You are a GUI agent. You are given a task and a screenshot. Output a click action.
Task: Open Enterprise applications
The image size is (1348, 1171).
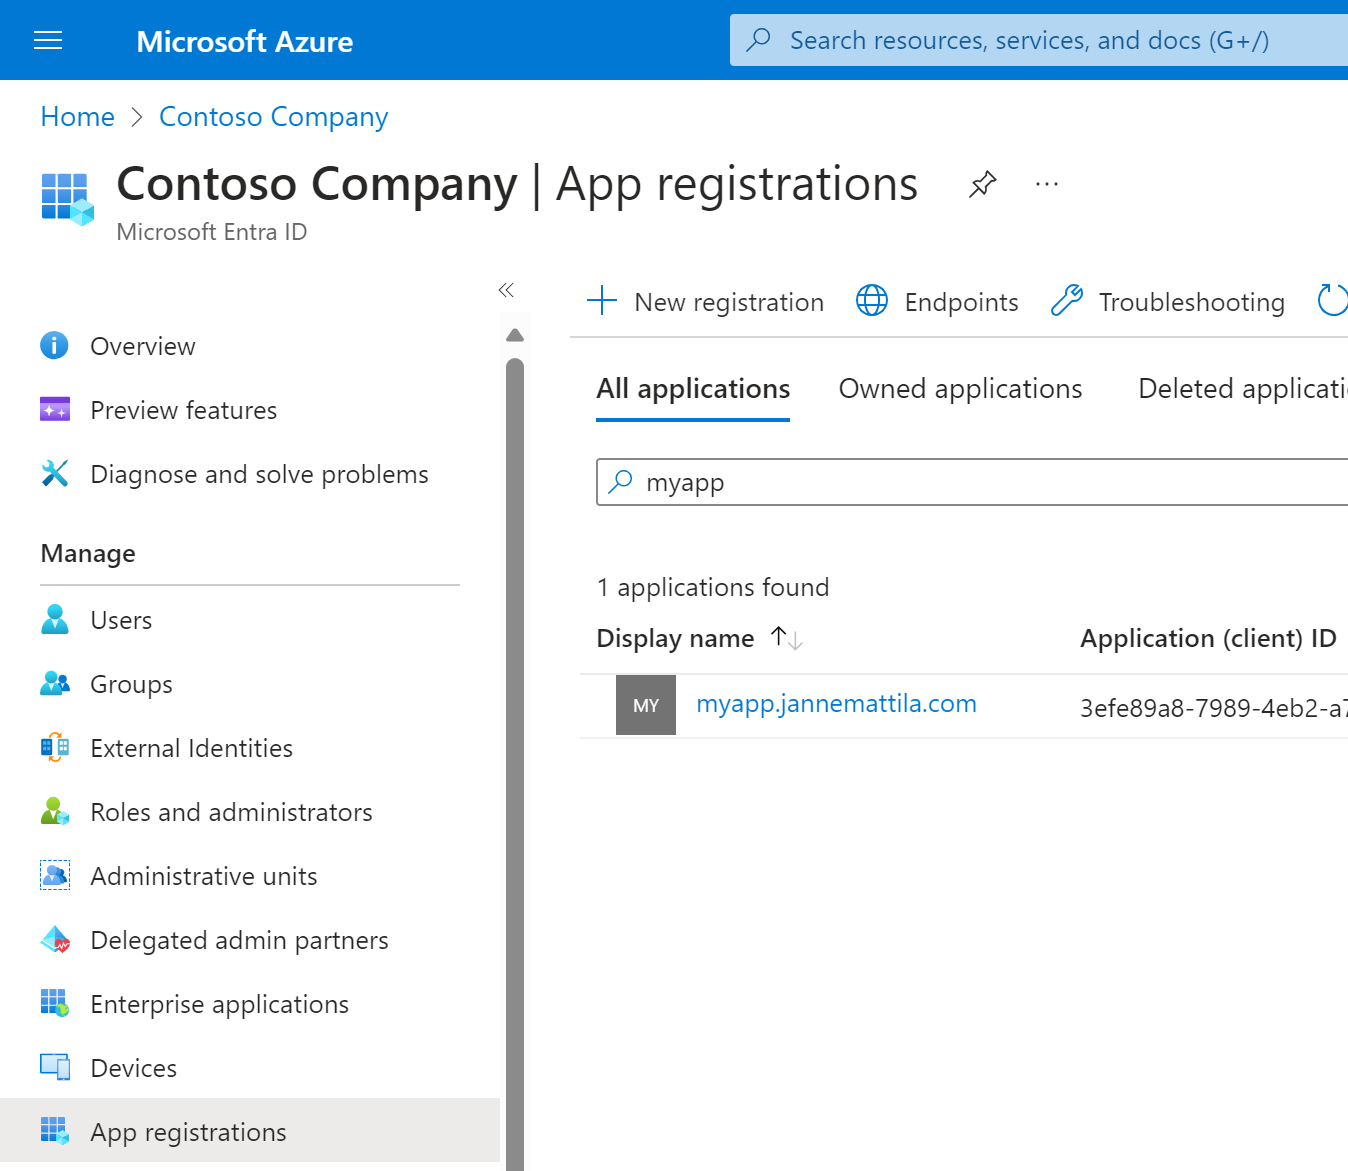pos(219,1004)
